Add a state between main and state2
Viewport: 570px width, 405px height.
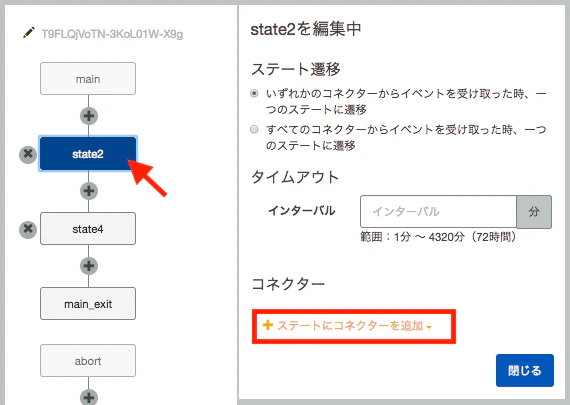tap(89, 116)
